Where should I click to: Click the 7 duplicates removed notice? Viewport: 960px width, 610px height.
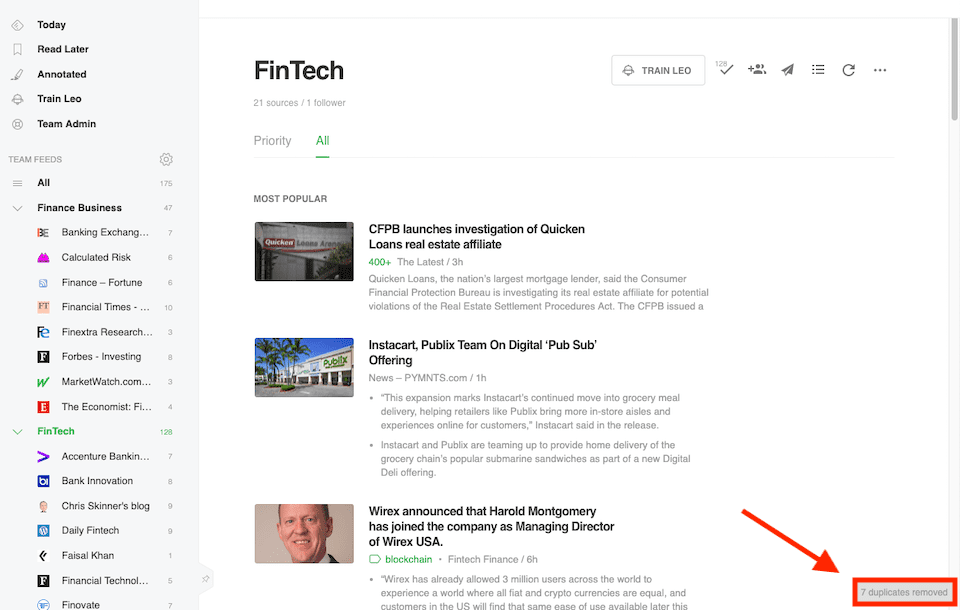[903, 591]
